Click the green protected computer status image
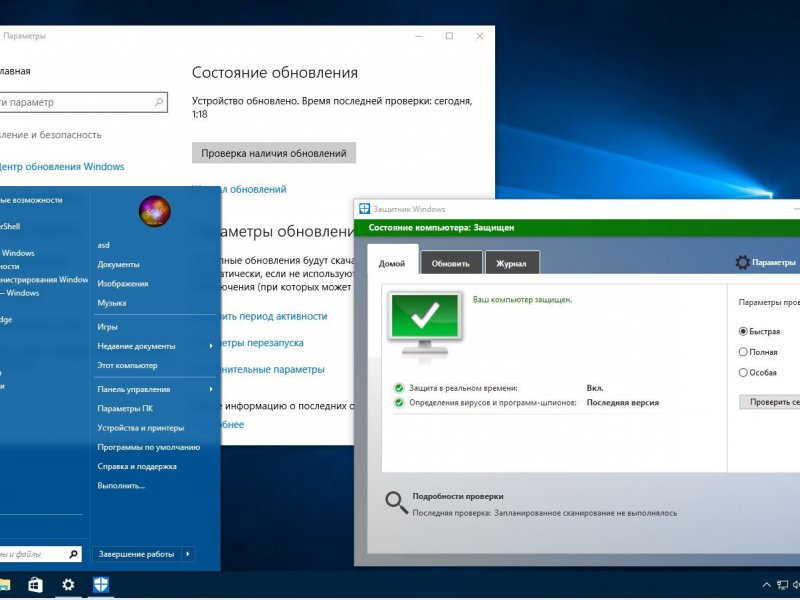This screenshot has height=600, width=800. 424,324
